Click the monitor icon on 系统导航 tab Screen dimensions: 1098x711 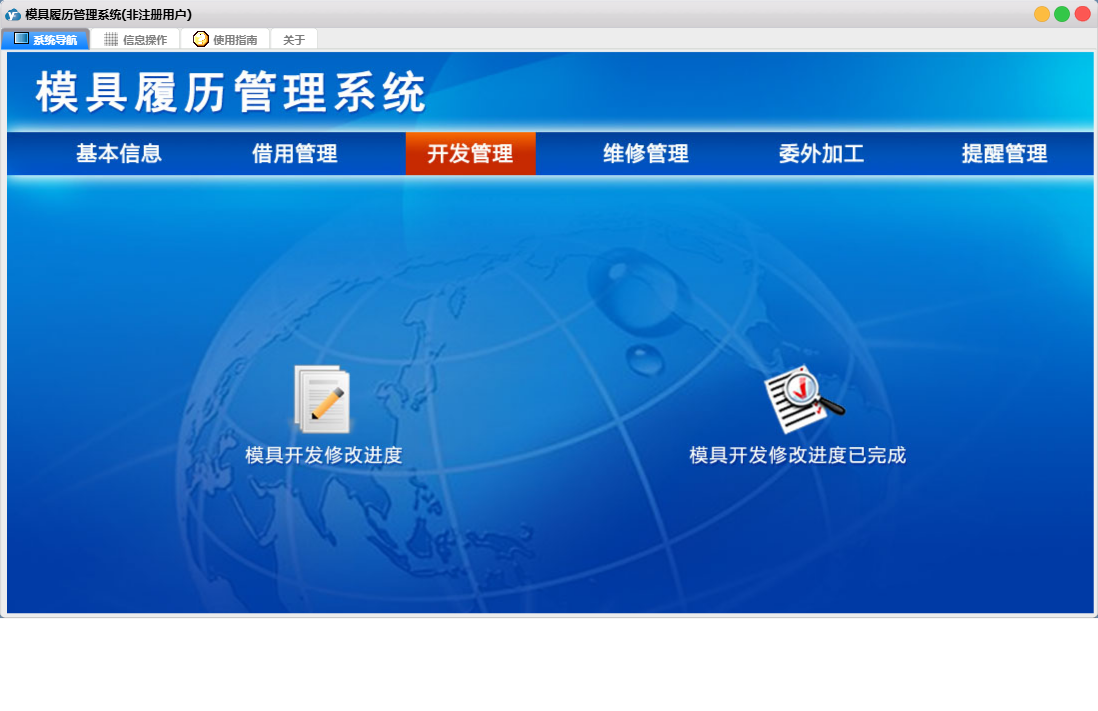coord(22,39)
